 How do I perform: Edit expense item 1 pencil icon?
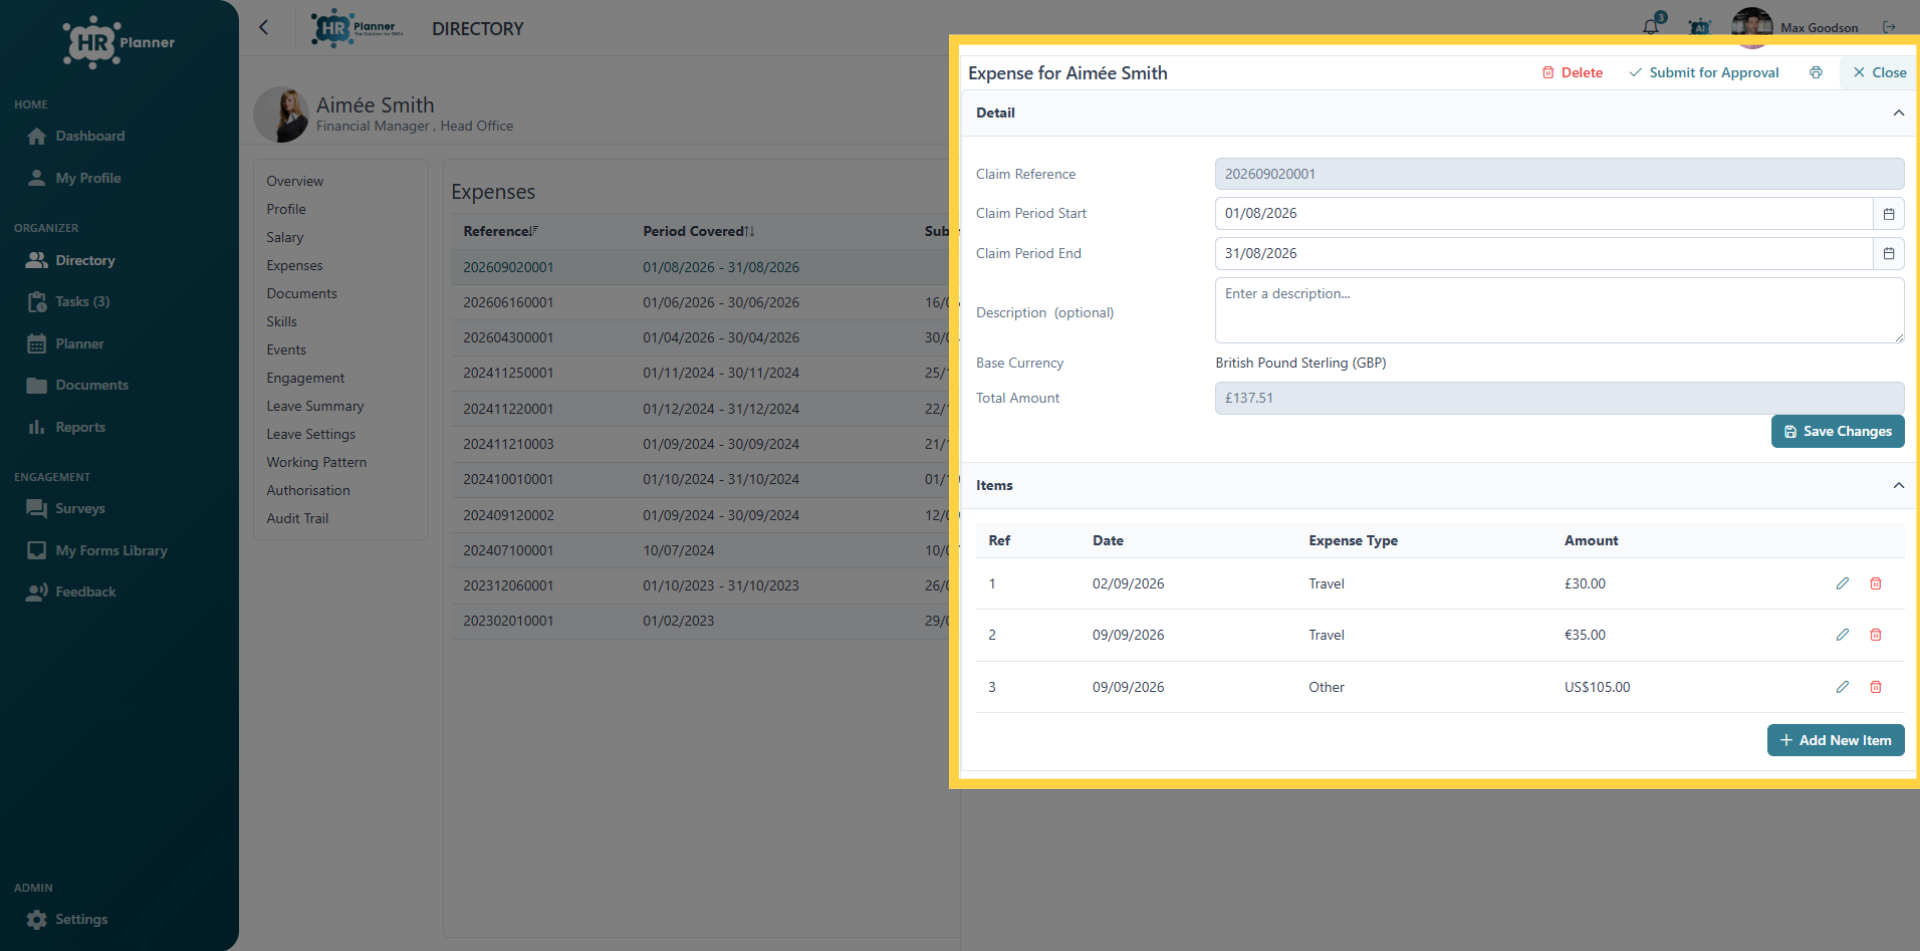tap(1842, 583)
